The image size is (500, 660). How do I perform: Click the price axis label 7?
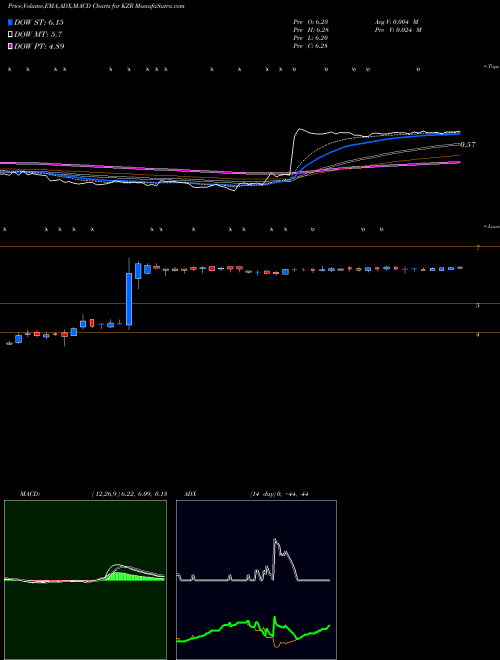click(x=478, y=248)
